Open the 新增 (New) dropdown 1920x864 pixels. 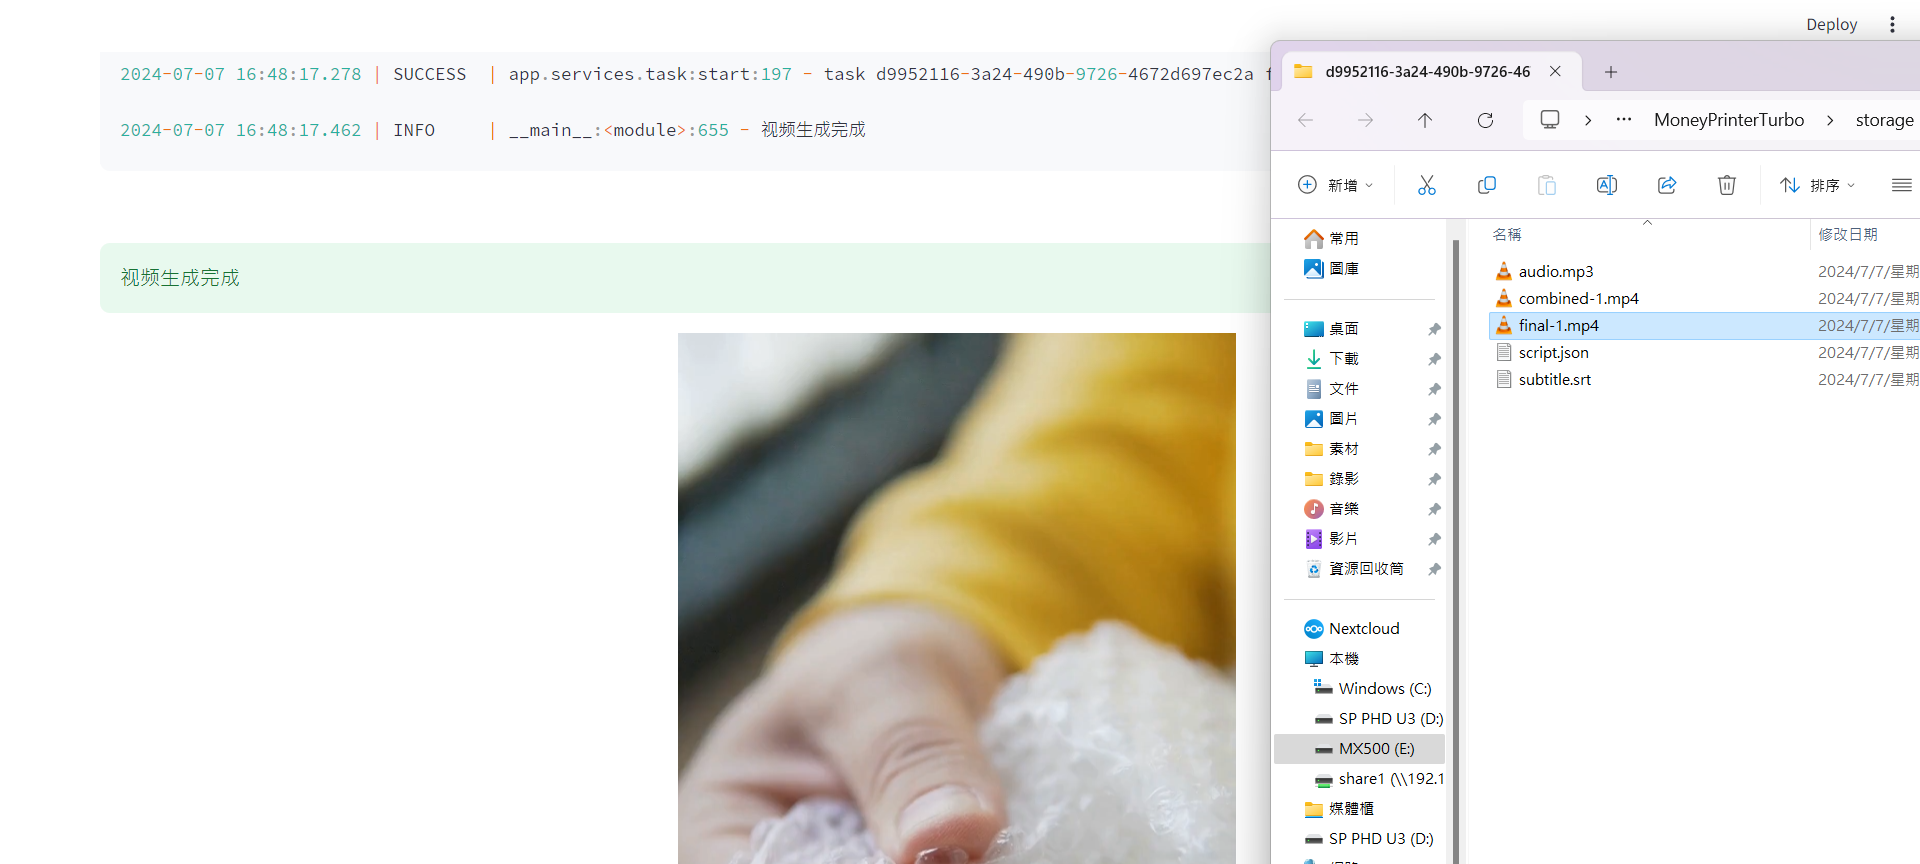pyautogui.click(x=1335, y=185)
